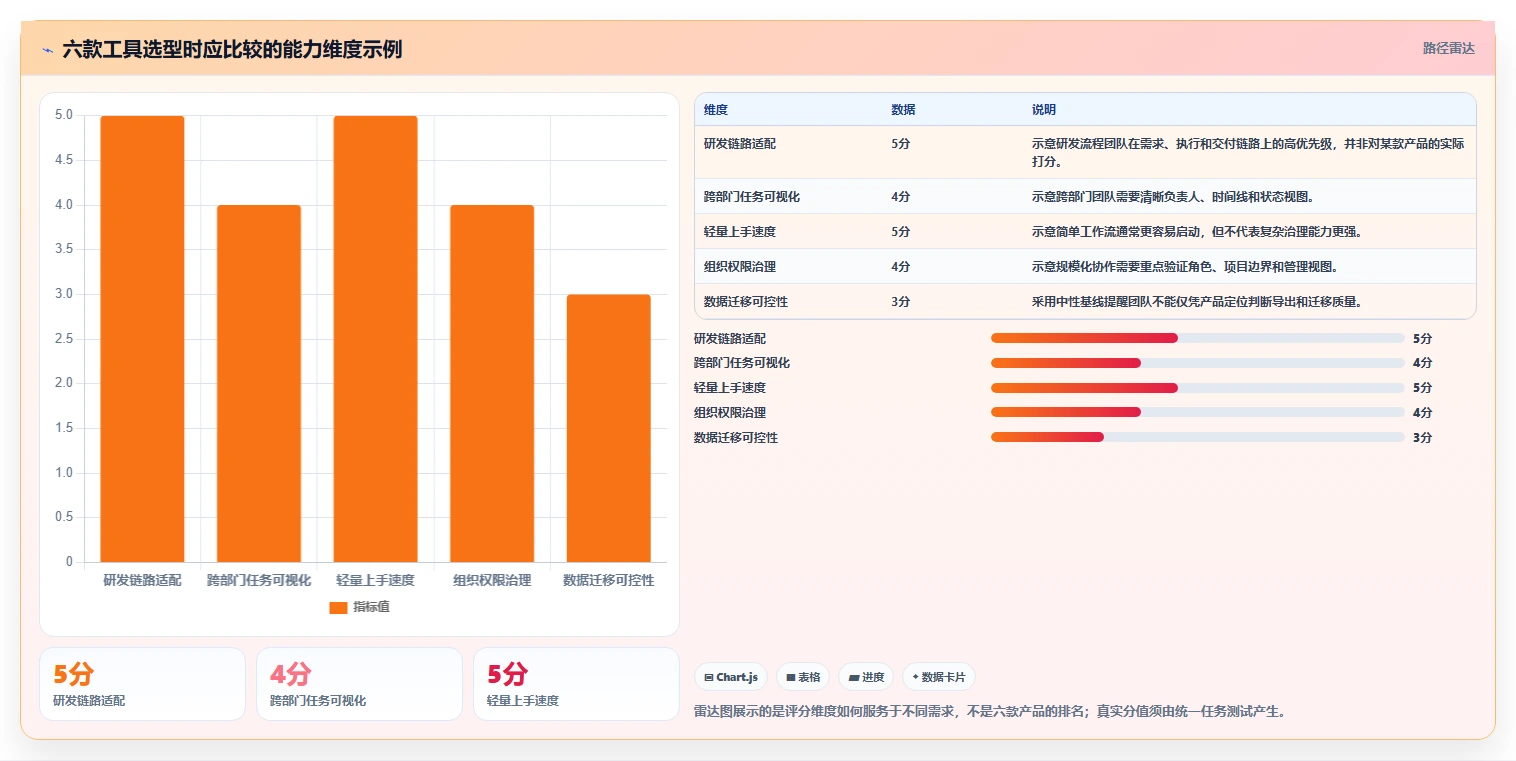Click the 轻量上手速度 data card showing 5分
Image resolution: width=1516 pixels, height=761 pixels.
point(576,684)
